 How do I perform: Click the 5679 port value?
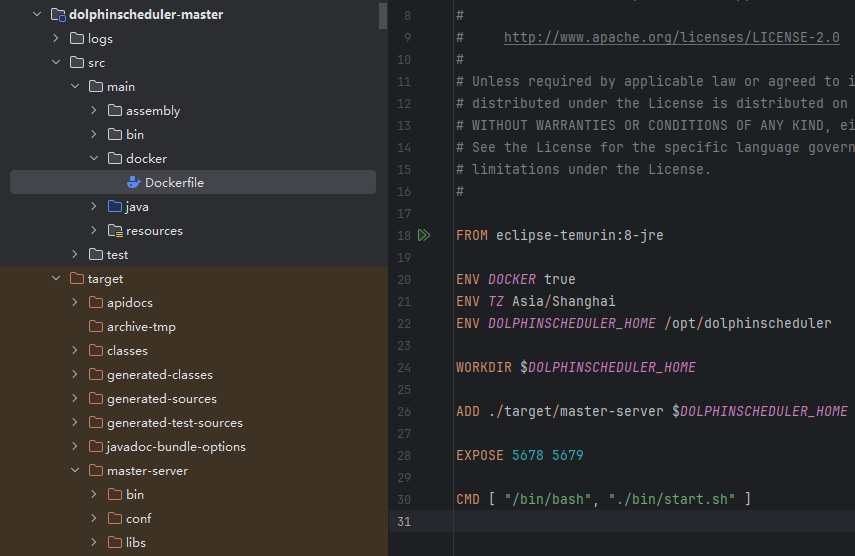[567, 455]
